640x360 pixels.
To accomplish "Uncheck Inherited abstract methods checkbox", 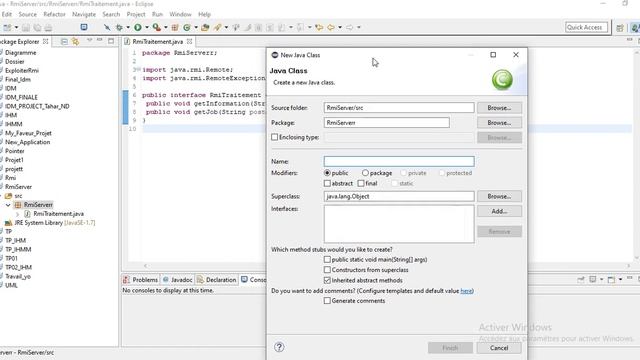I will click(x=327, y=280).
